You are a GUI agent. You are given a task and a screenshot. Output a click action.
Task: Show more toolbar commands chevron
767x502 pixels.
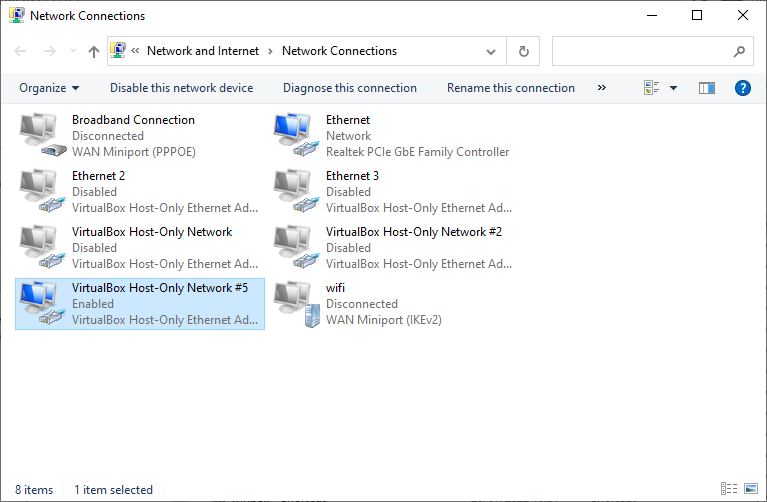(602, 88)
